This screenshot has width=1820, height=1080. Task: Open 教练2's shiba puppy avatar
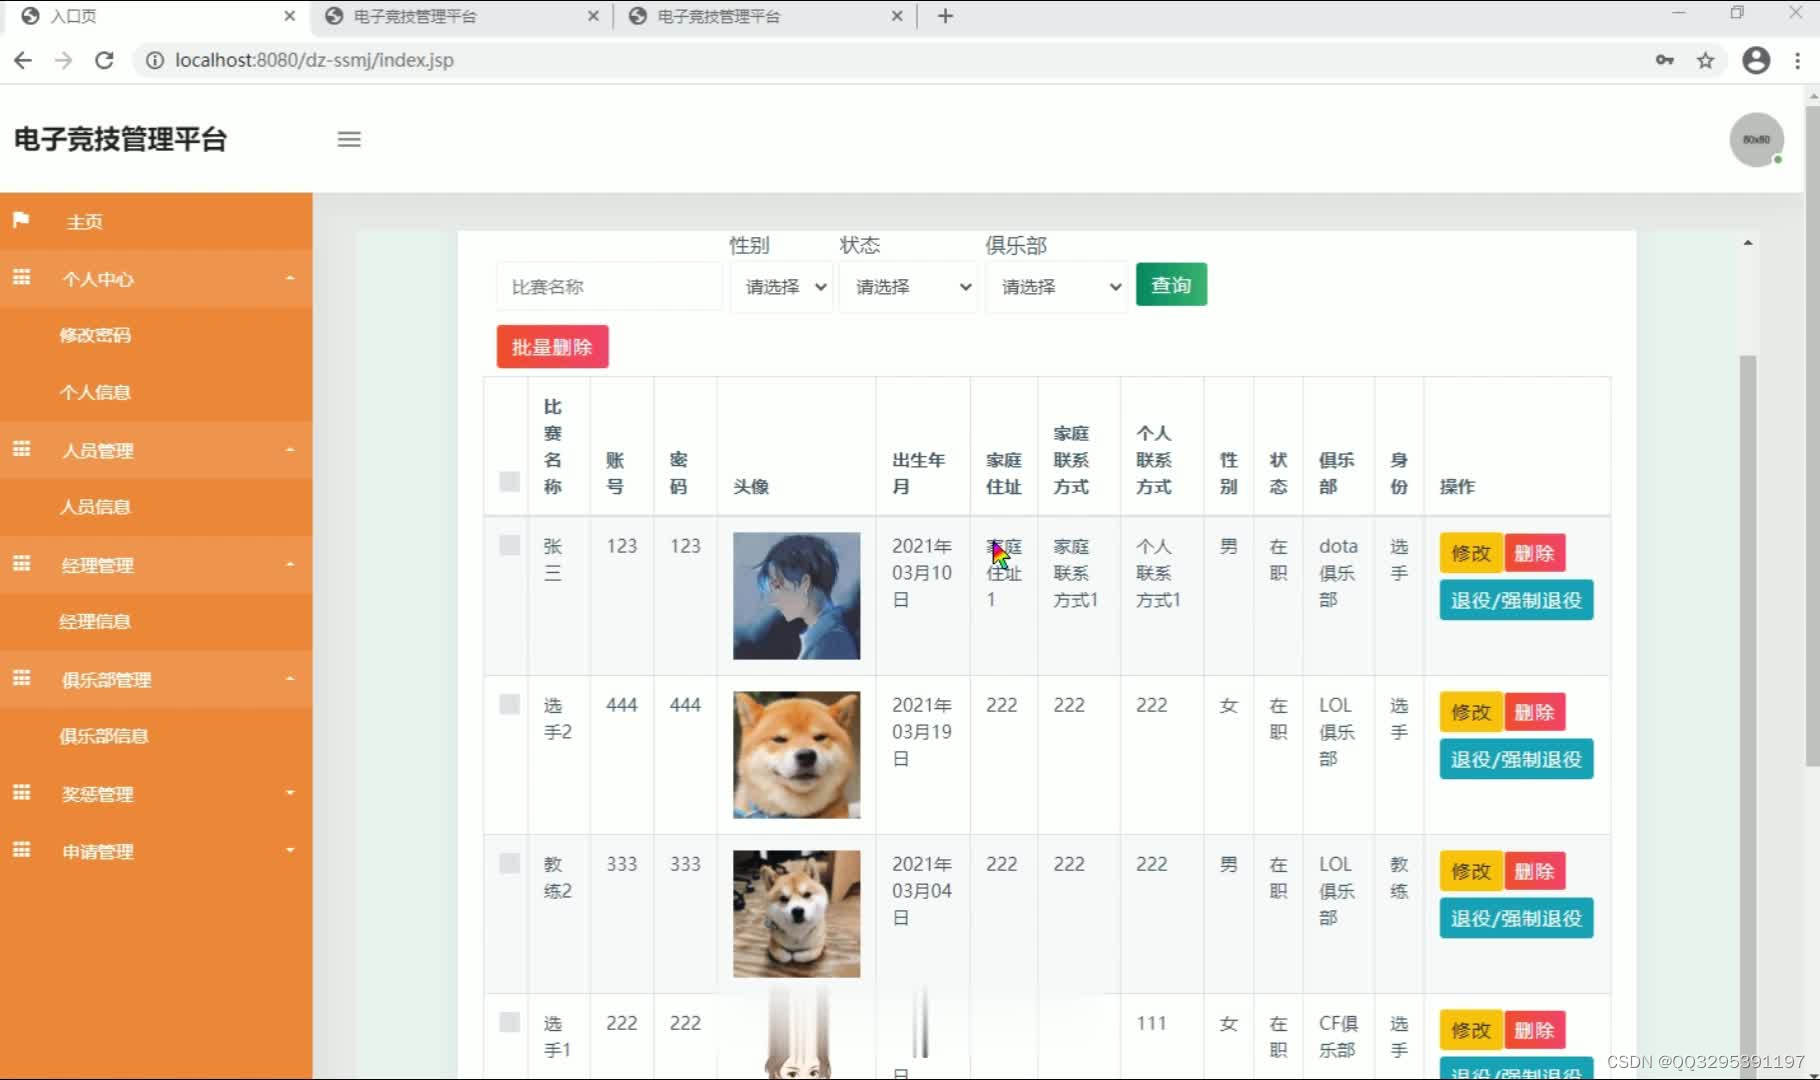(x=796, y=914)
